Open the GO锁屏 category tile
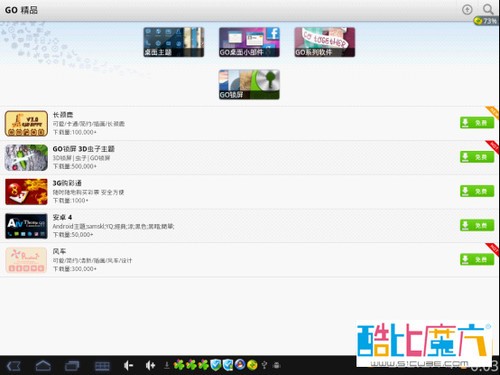The width and height of the screenshot is (500, 375). click(249, 84)
